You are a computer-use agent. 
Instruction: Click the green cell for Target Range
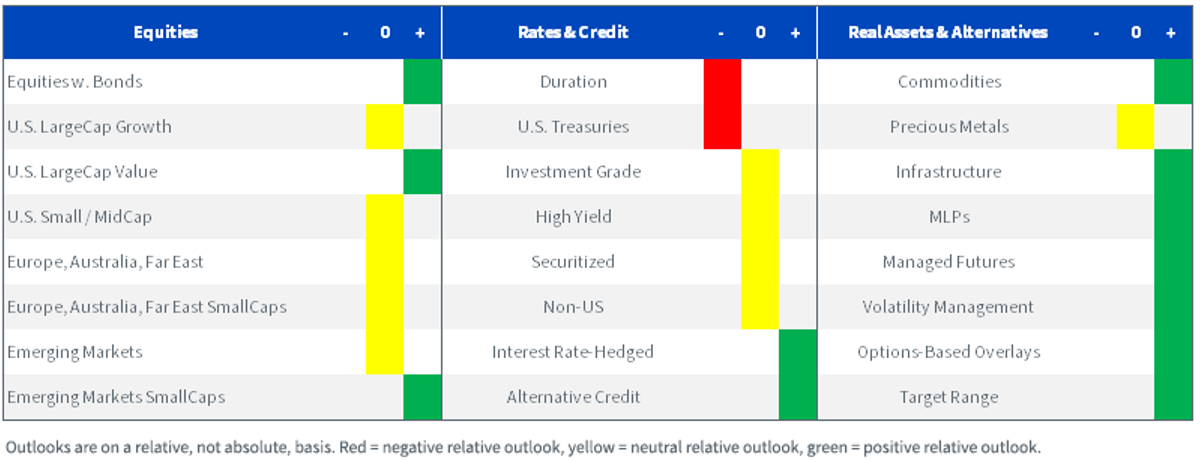click(x=1173, y=397)
